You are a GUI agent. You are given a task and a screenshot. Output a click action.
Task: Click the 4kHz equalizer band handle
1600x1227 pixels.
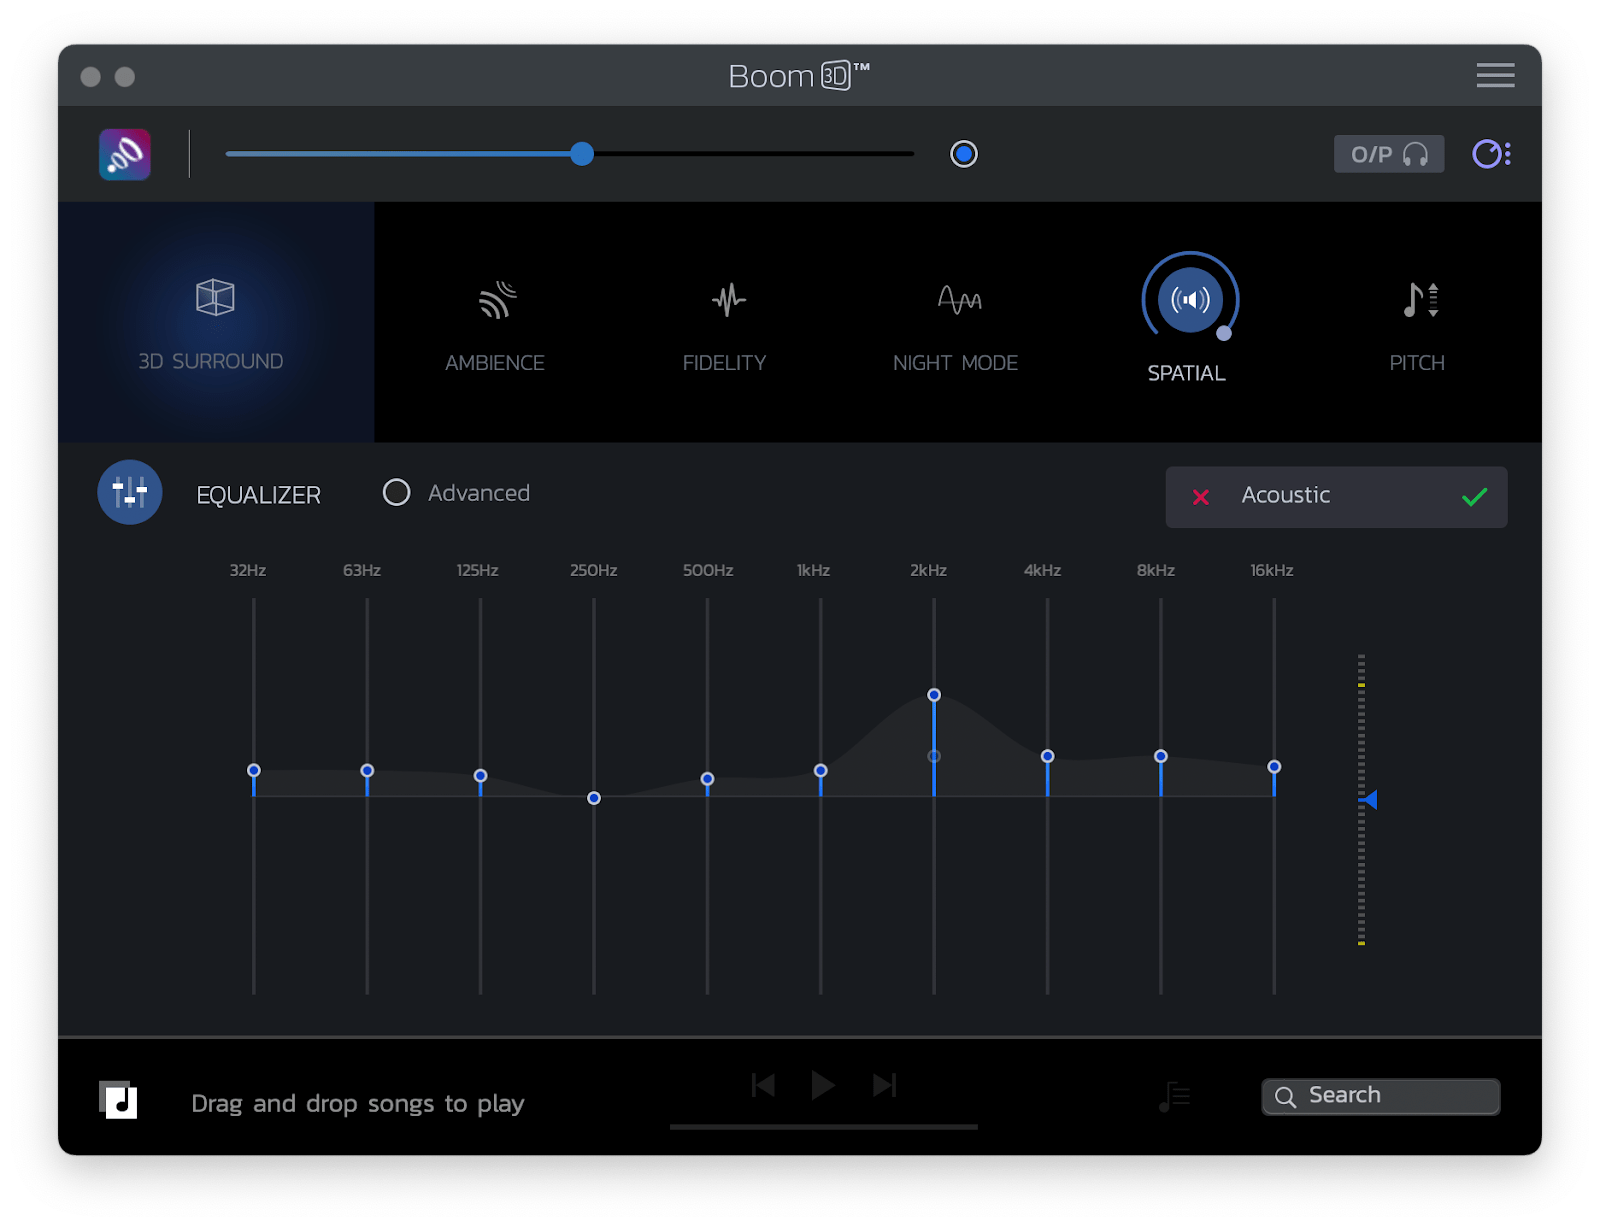pos(1047,756)
